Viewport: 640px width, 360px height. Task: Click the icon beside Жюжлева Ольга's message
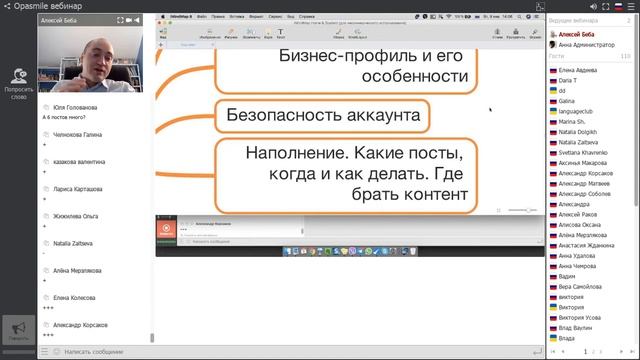coord(46,216)
